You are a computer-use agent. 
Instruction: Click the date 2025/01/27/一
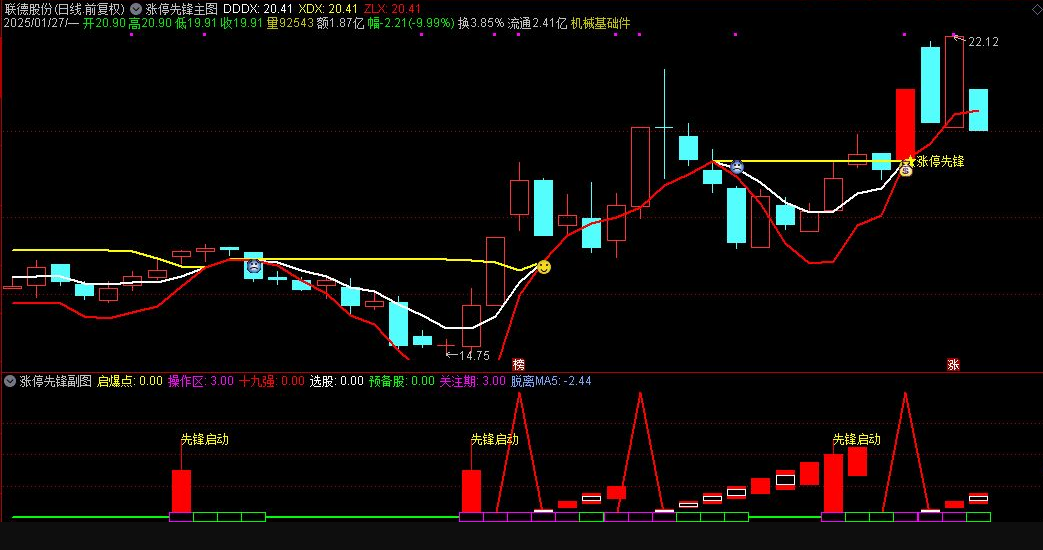41,24
